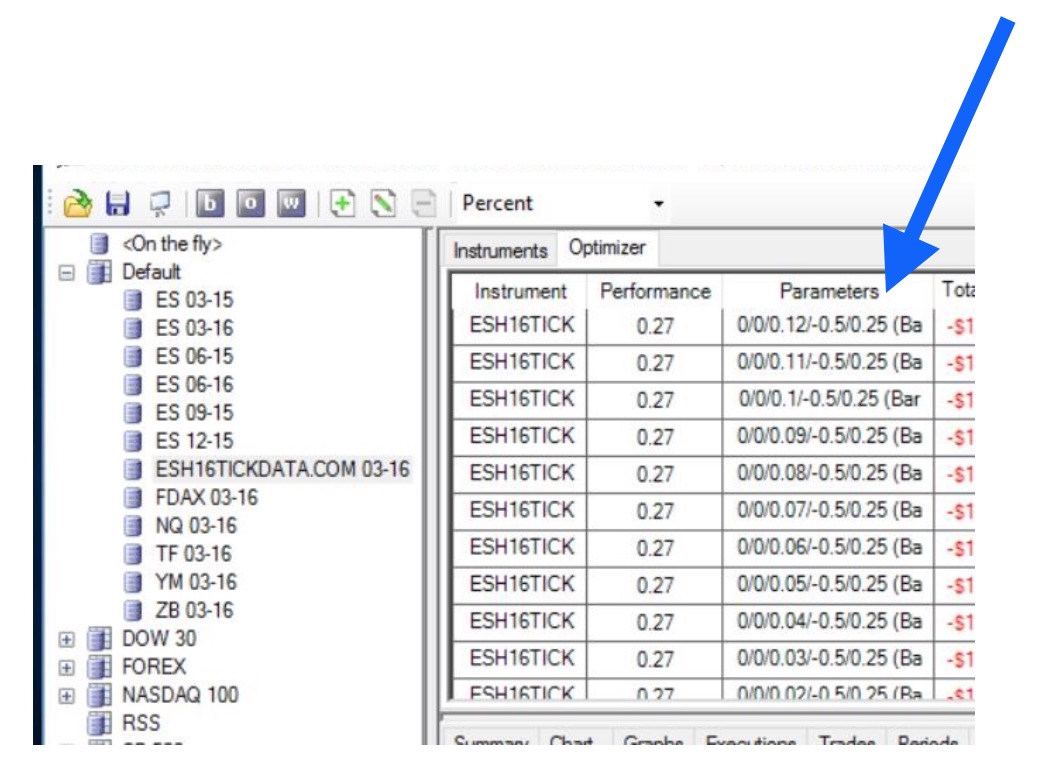Select ES 06-16 in the tree
The image size is (1062, 766).
194,385
